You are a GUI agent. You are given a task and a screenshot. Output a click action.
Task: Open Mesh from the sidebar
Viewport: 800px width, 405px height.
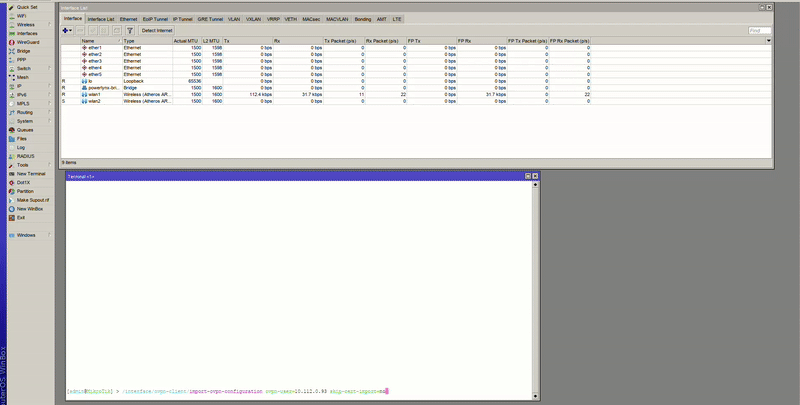22,78
